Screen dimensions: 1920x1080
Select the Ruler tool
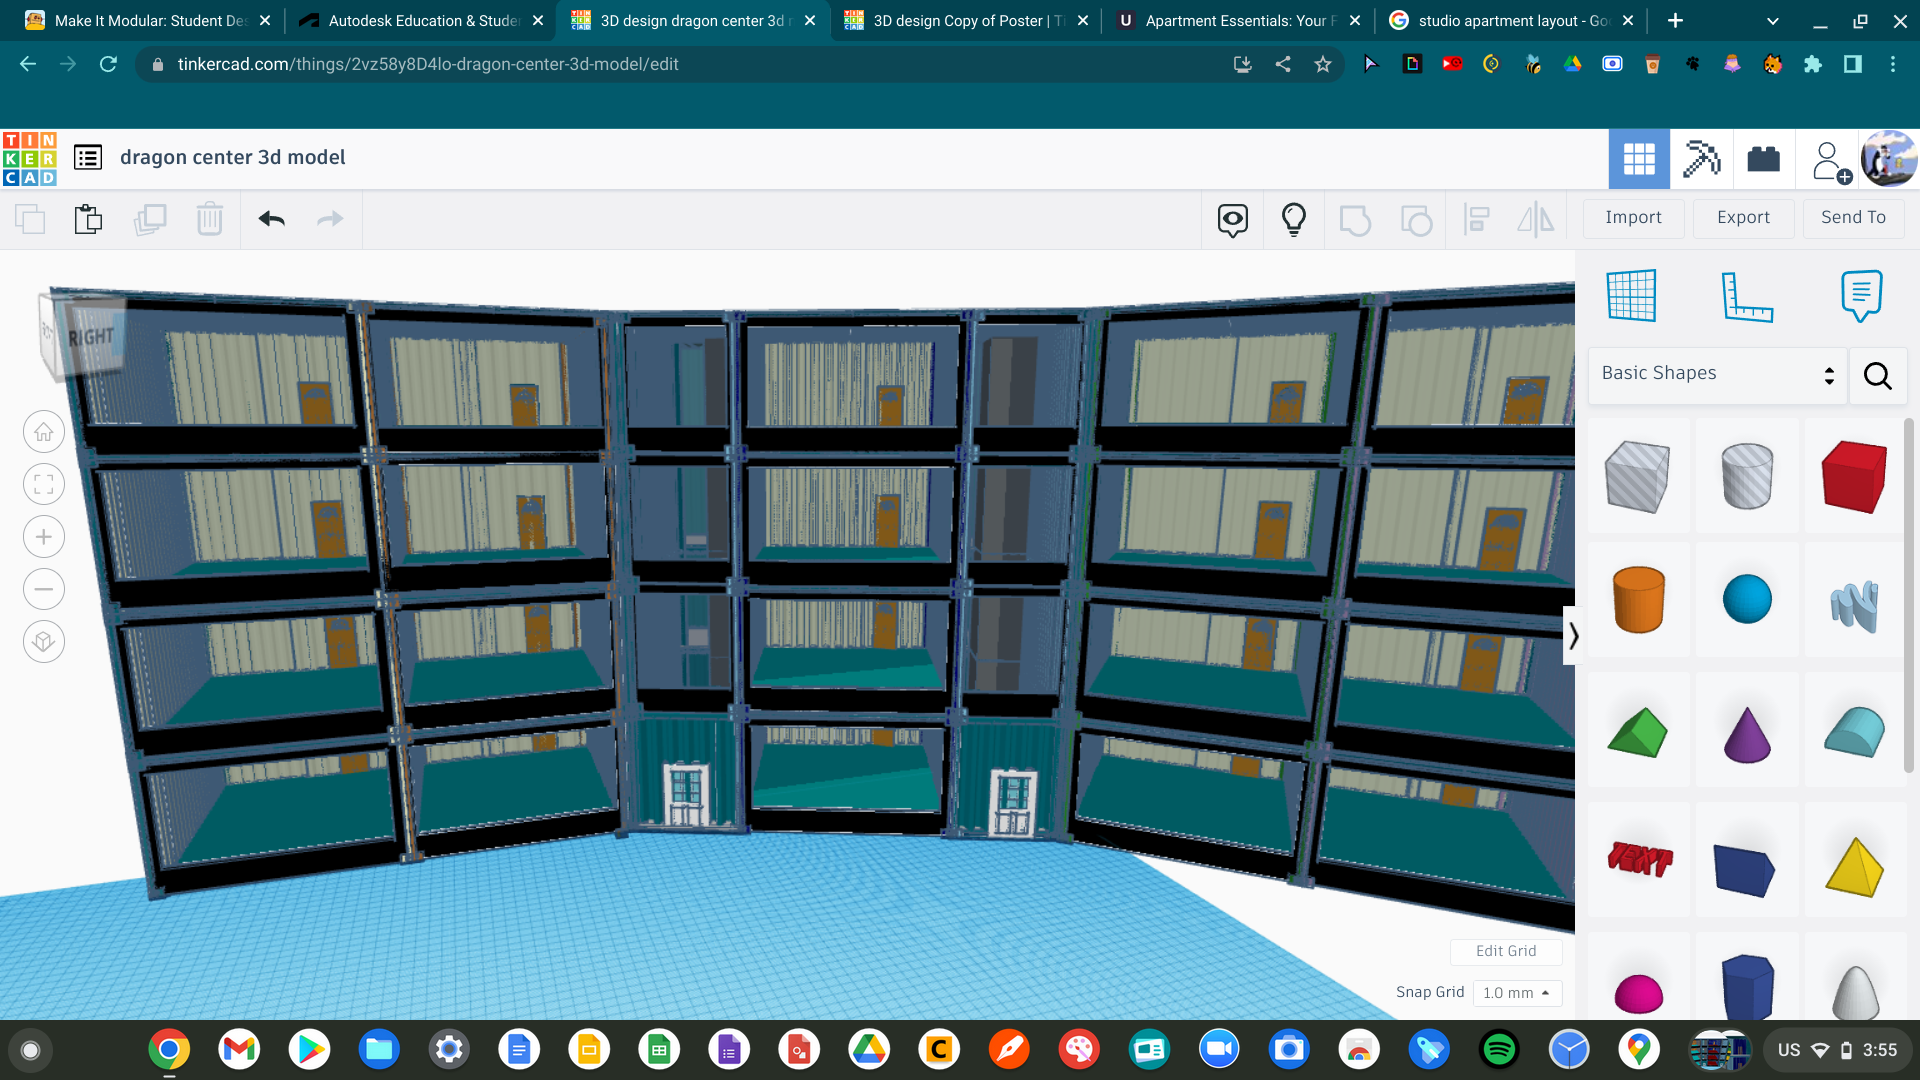click(1748, 295)
